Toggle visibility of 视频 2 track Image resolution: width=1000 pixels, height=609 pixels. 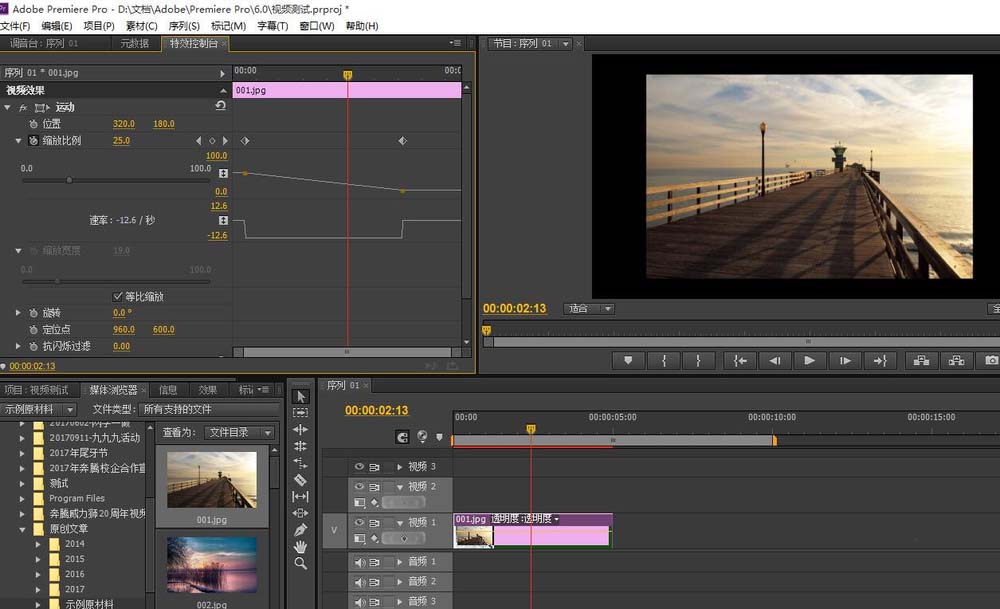(358, 487)
